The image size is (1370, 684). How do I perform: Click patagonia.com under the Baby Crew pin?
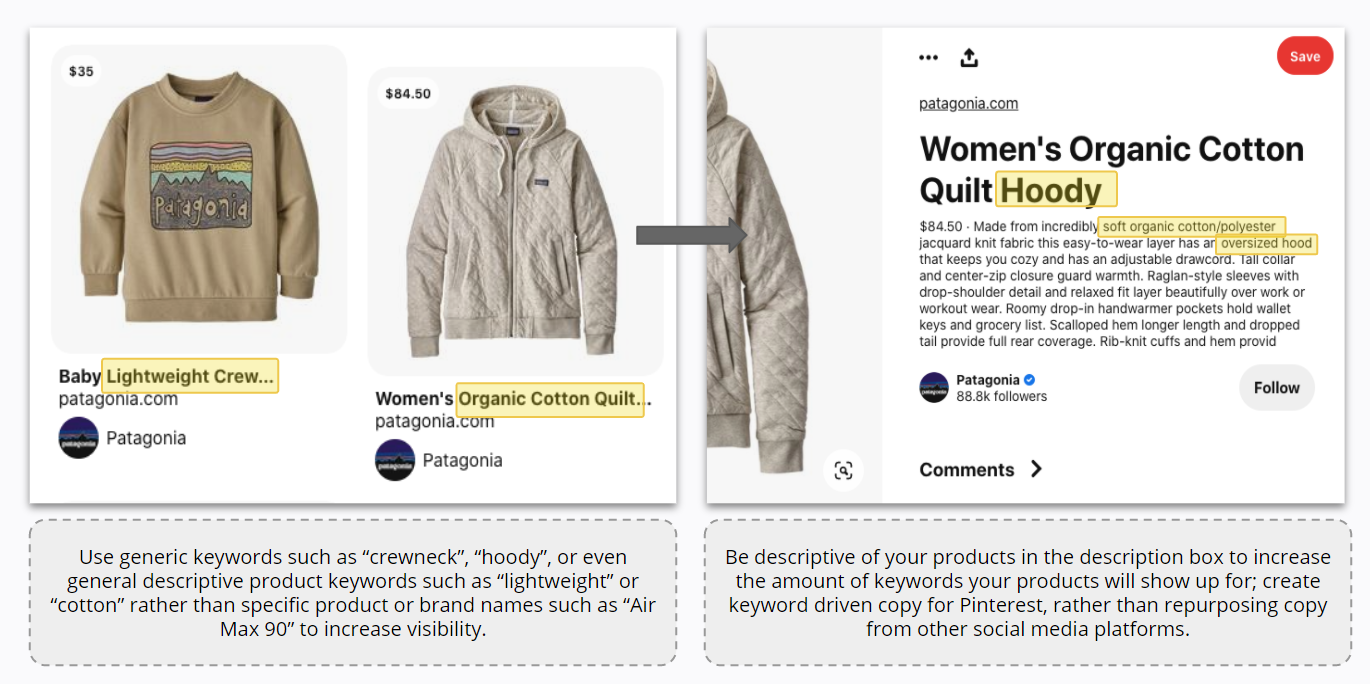point(118,399)
